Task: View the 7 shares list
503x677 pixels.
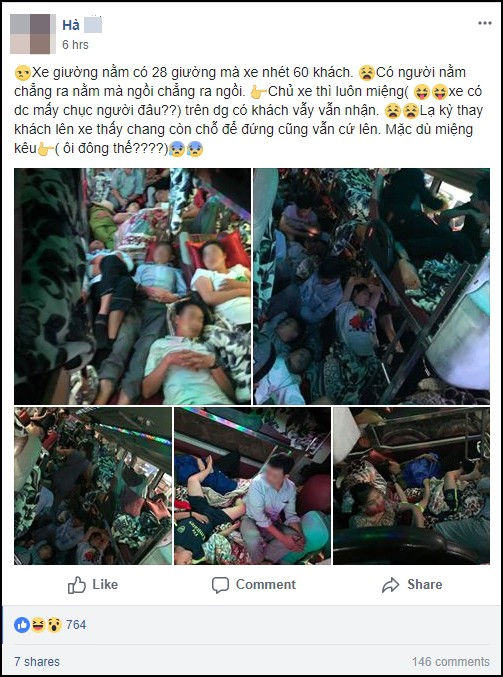Action: [37, 661]
